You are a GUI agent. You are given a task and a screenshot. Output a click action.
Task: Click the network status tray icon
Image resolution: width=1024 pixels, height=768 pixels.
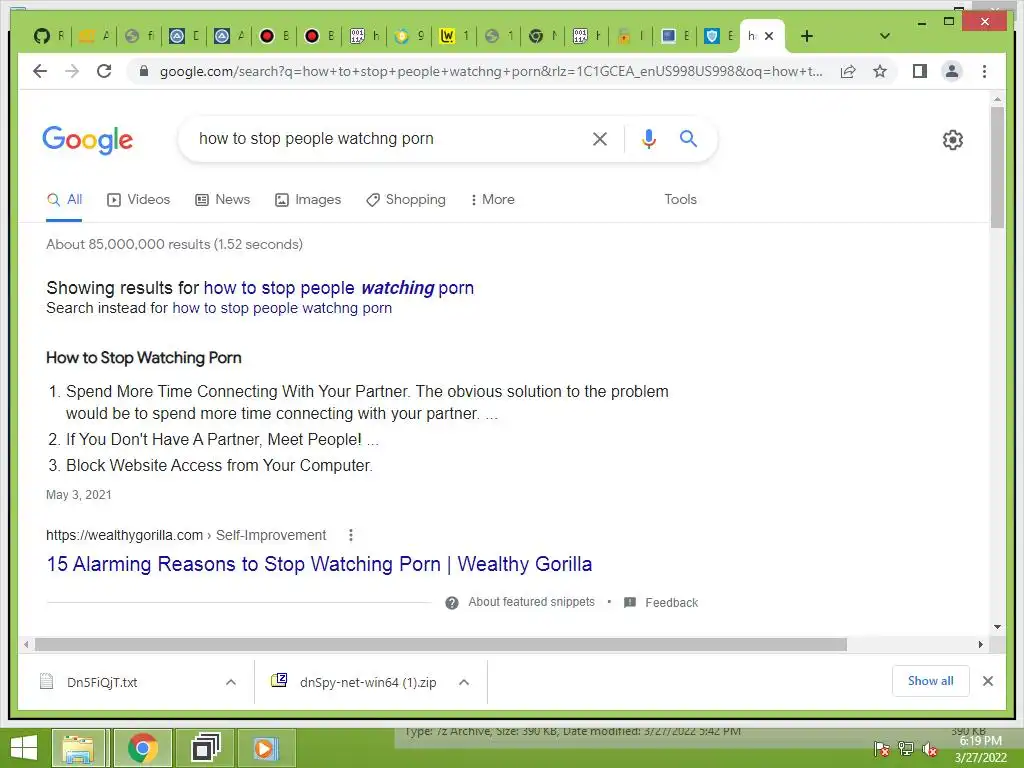906,748
